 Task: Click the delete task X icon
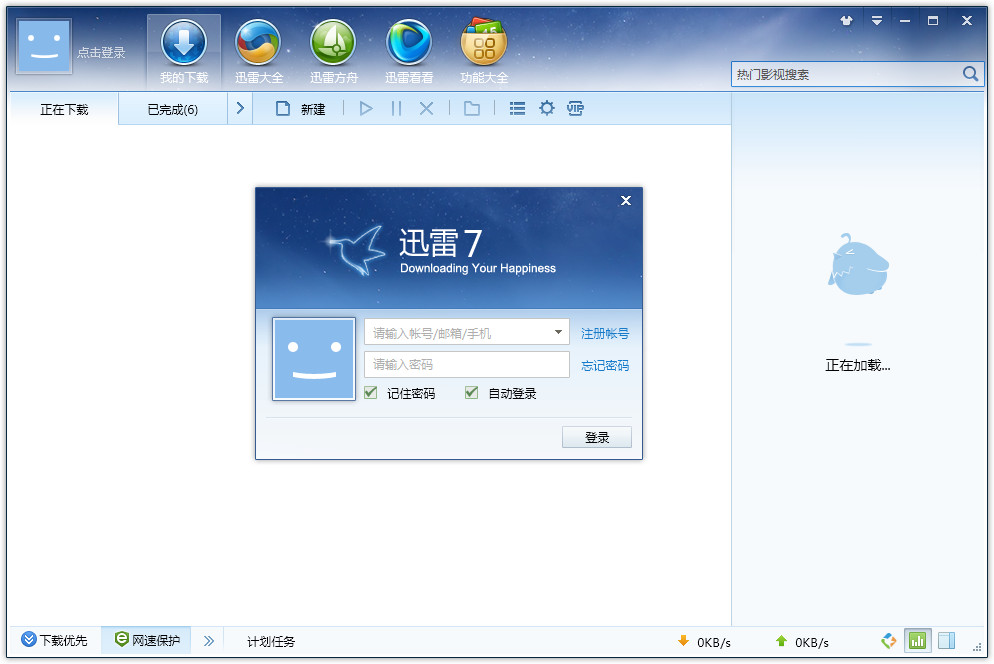coord(427,108)
